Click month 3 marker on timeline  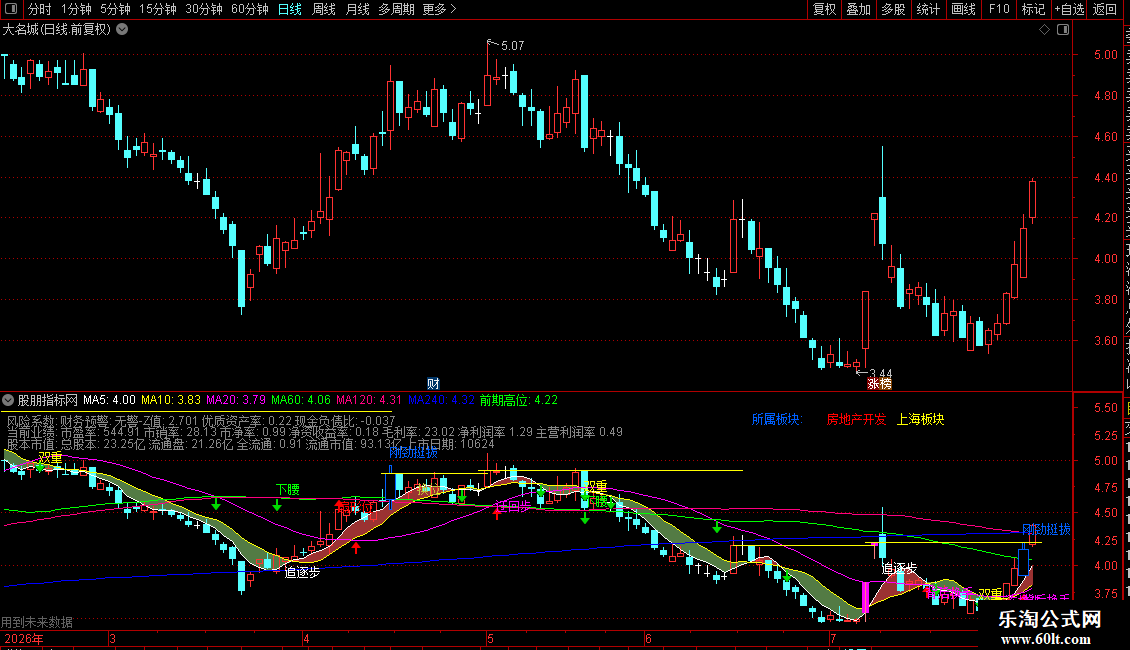pyautogui.click(x=112, y=639)
